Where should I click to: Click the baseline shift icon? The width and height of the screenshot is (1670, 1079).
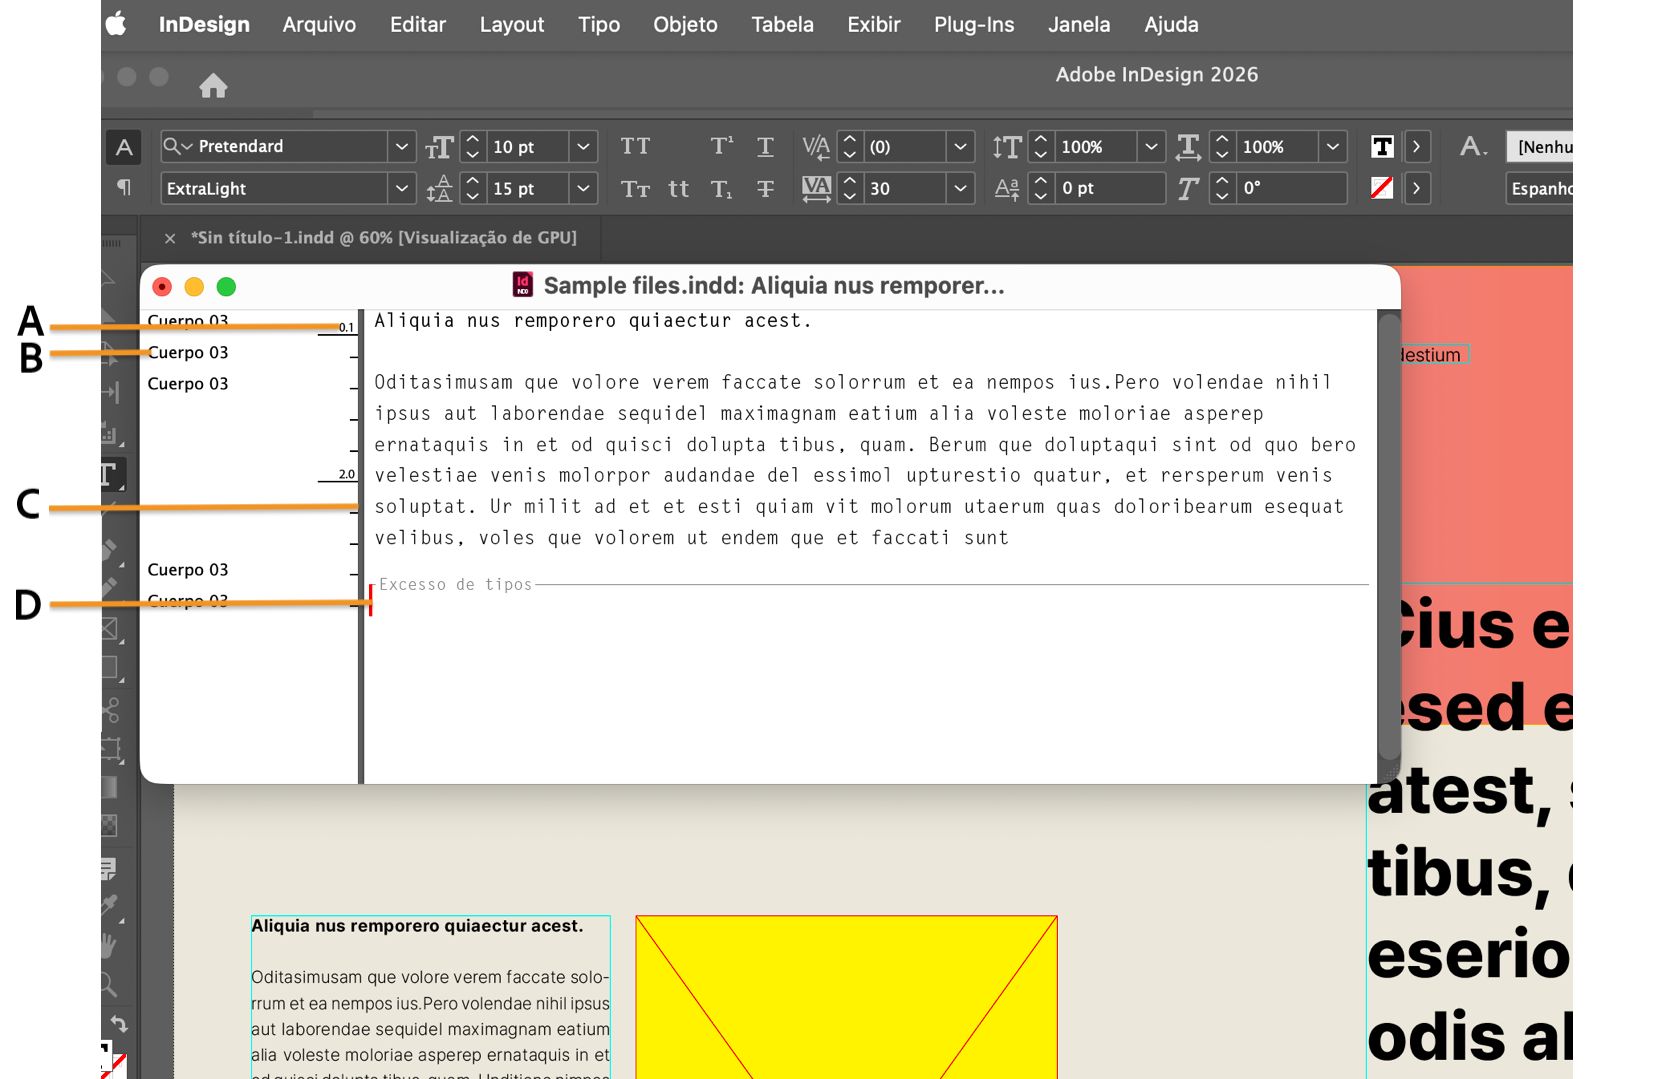[x=1007, y=188]
